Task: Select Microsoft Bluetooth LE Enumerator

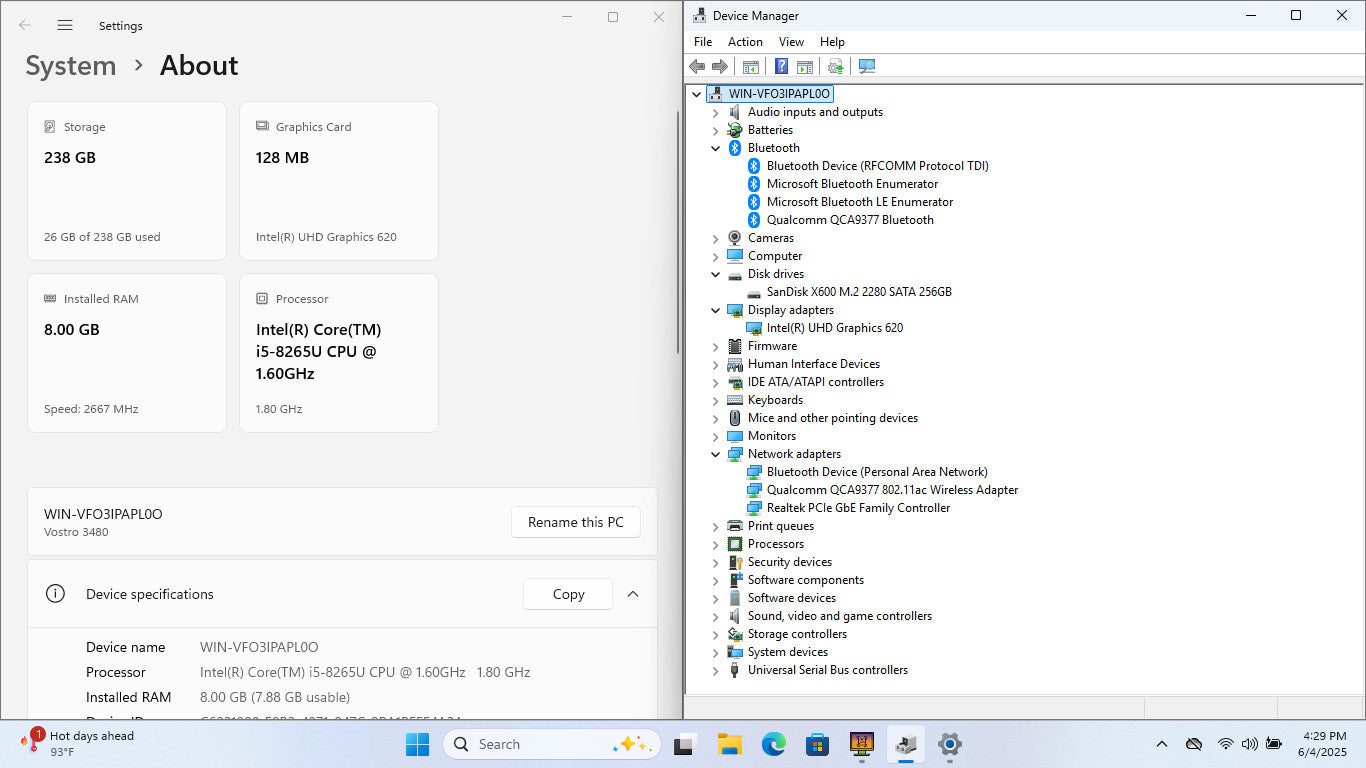Action: (860, 202)
